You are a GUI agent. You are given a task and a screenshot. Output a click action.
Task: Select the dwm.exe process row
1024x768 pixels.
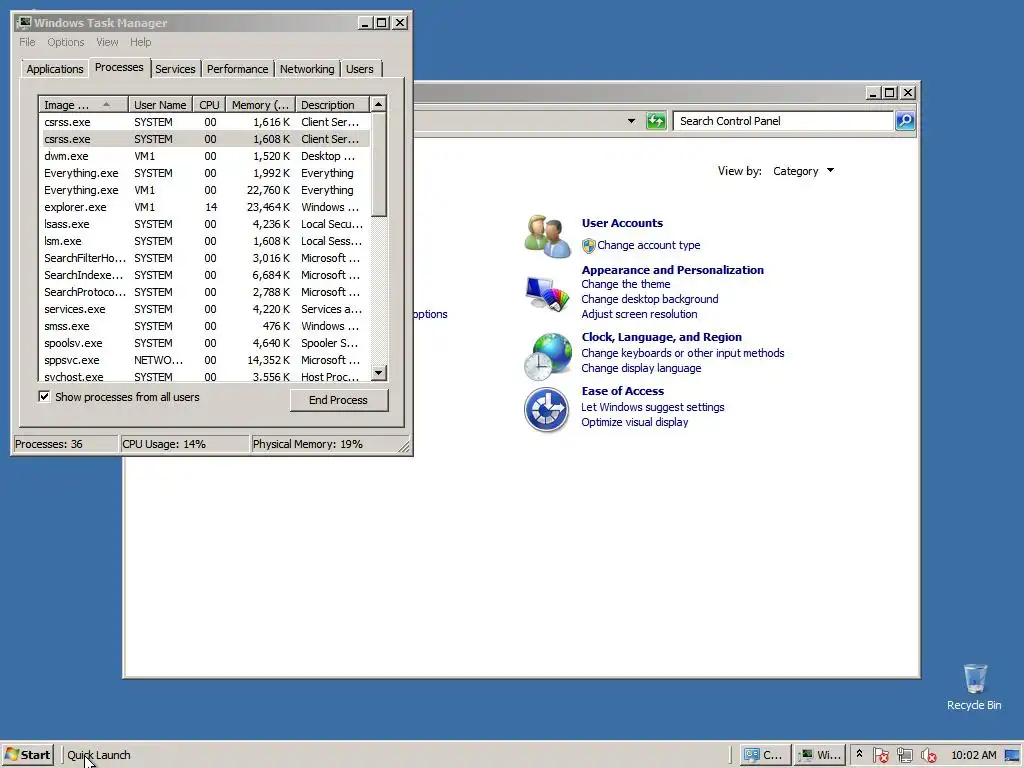tap(204, 156)
